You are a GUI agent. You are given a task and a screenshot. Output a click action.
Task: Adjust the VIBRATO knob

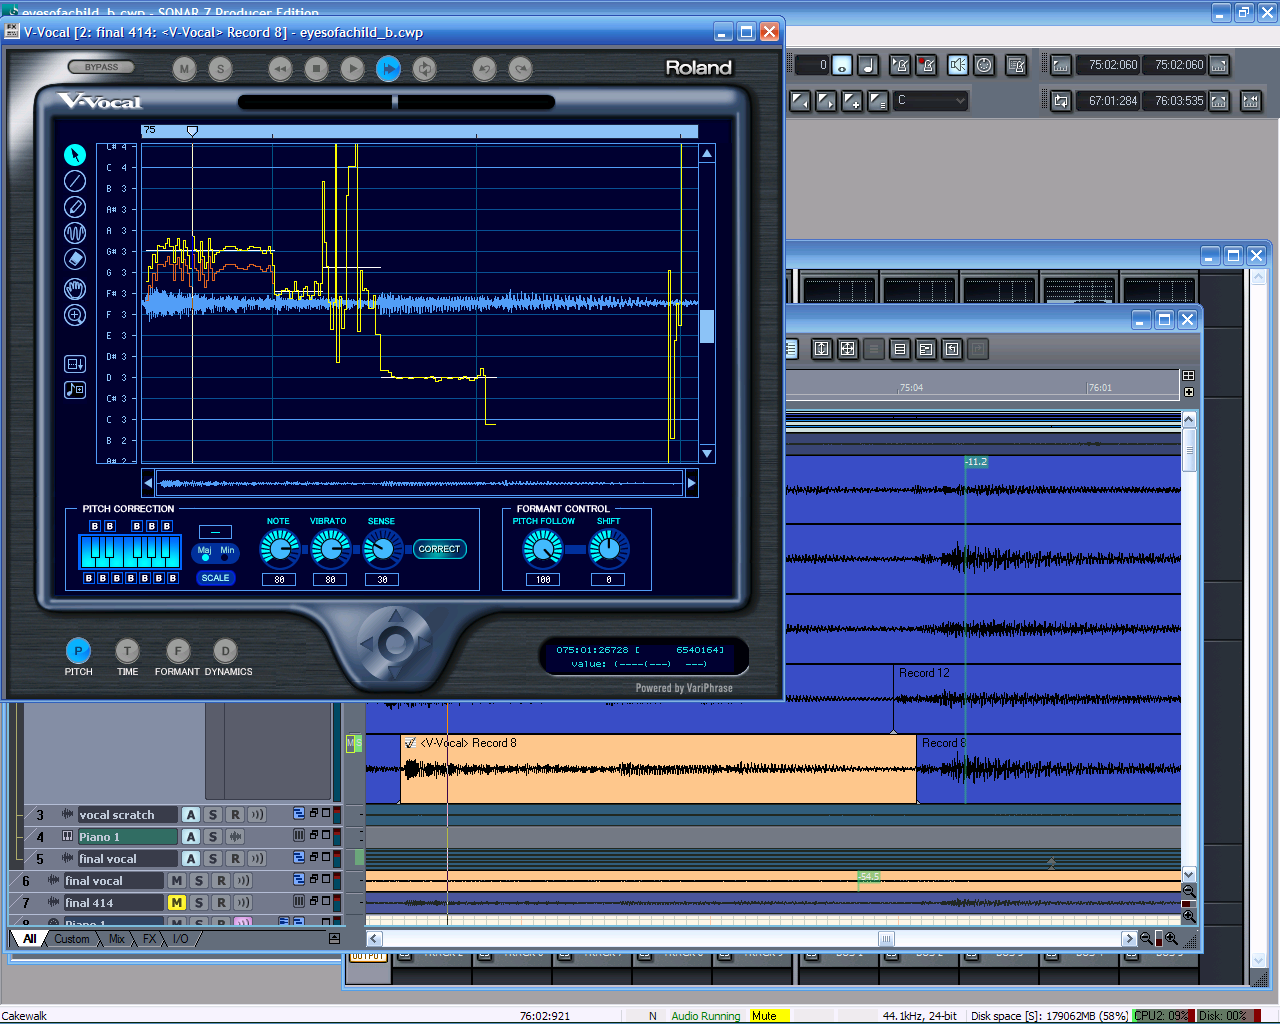330,548
